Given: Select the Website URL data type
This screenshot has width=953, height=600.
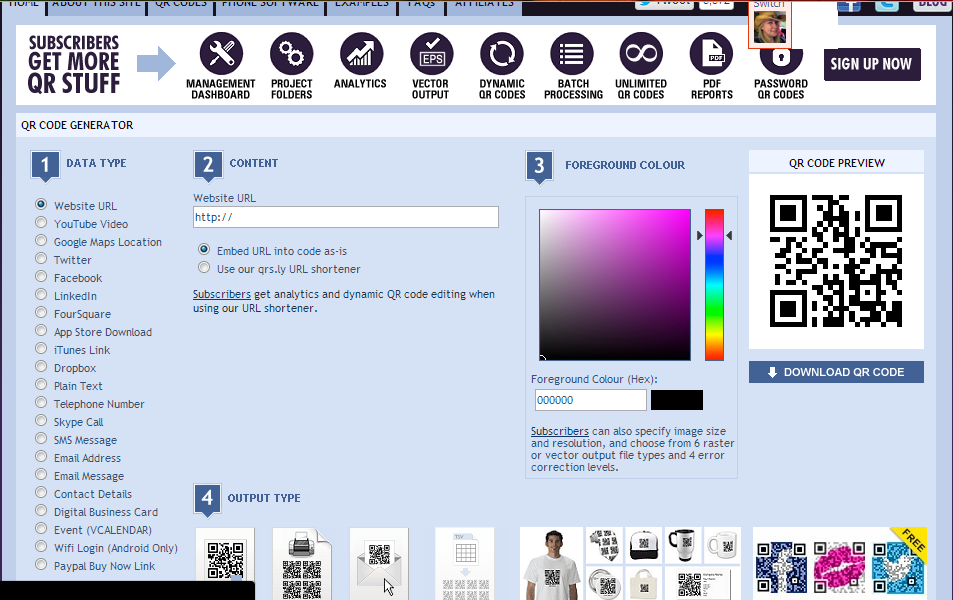Looking at the screenshot, I should tap(41, 204).
